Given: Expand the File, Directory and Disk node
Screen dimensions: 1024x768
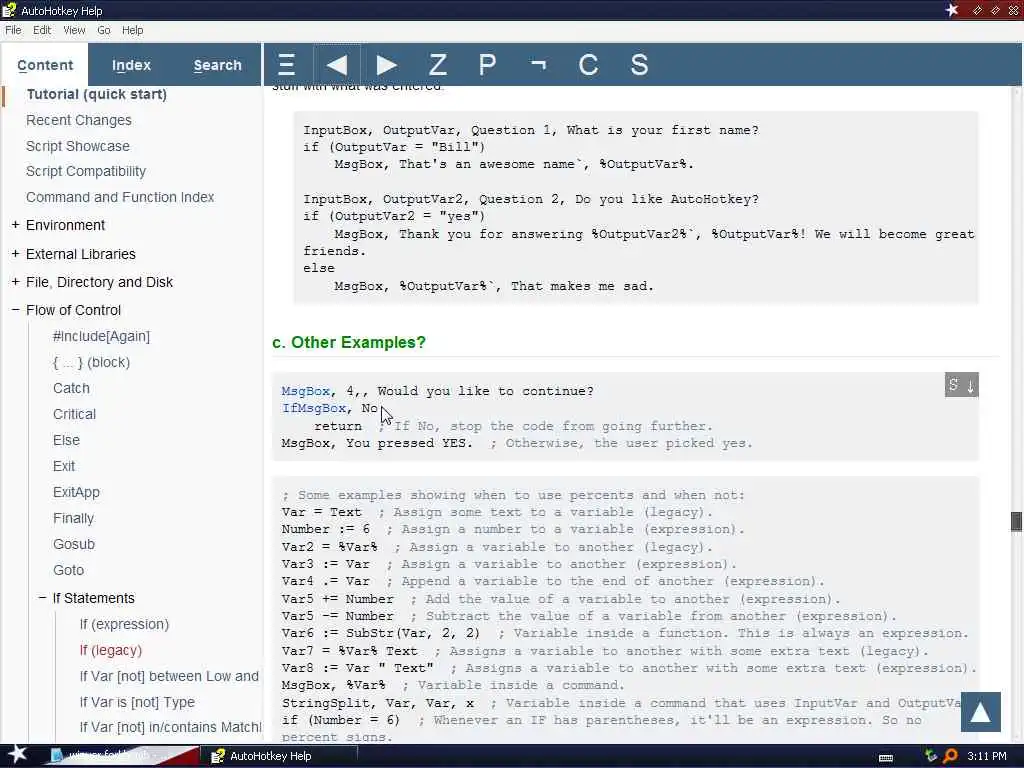Looking at the screenshot, I should (15, 281).
